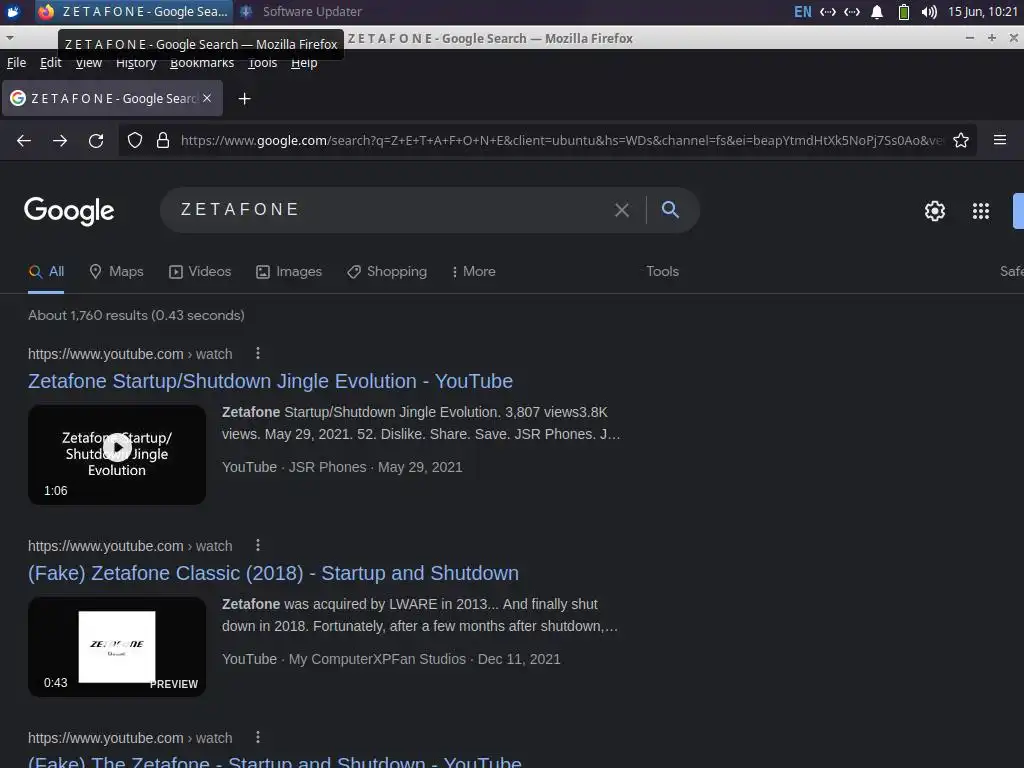Clear the search box with the X icon
This screenshot has height=768, width=1024.
[622, 210]
